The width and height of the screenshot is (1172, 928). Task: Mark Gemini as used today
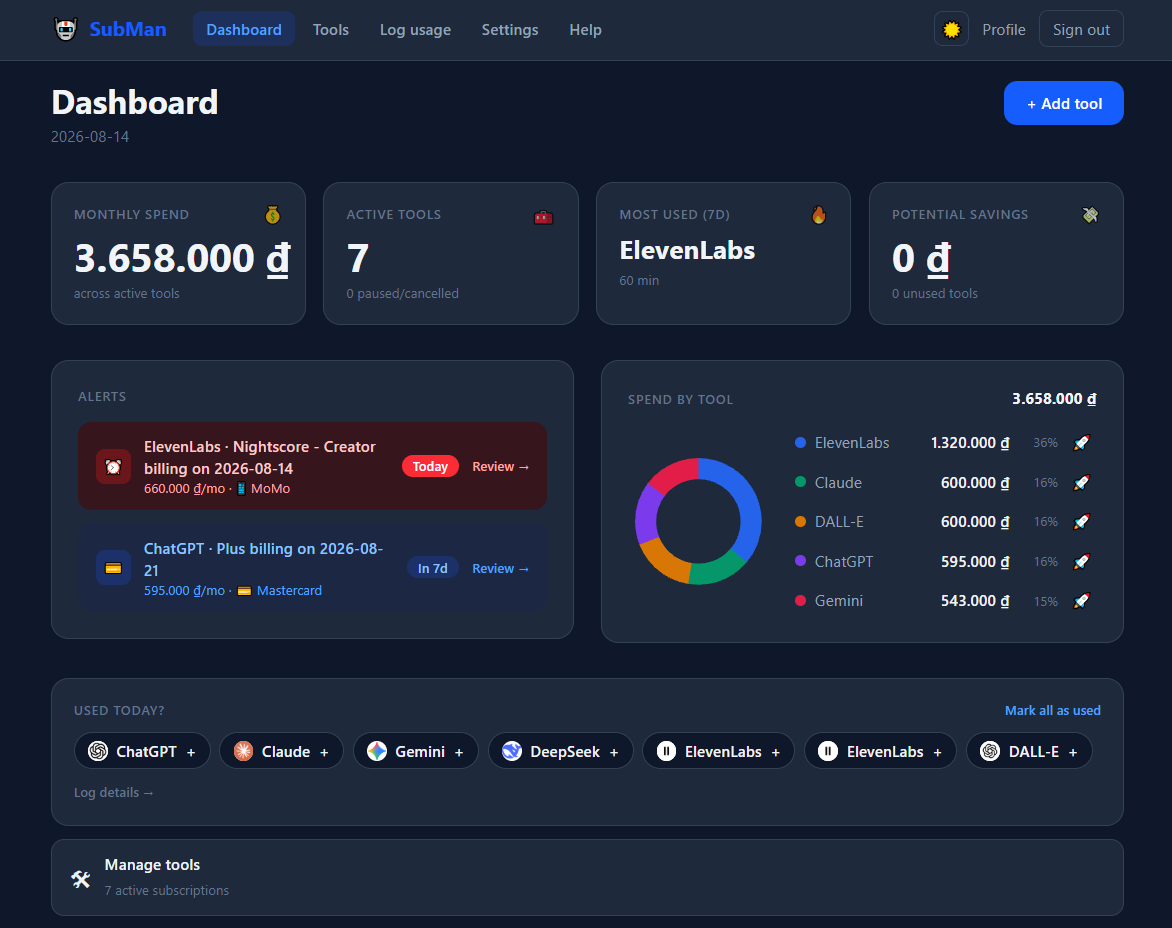(416, 751)
